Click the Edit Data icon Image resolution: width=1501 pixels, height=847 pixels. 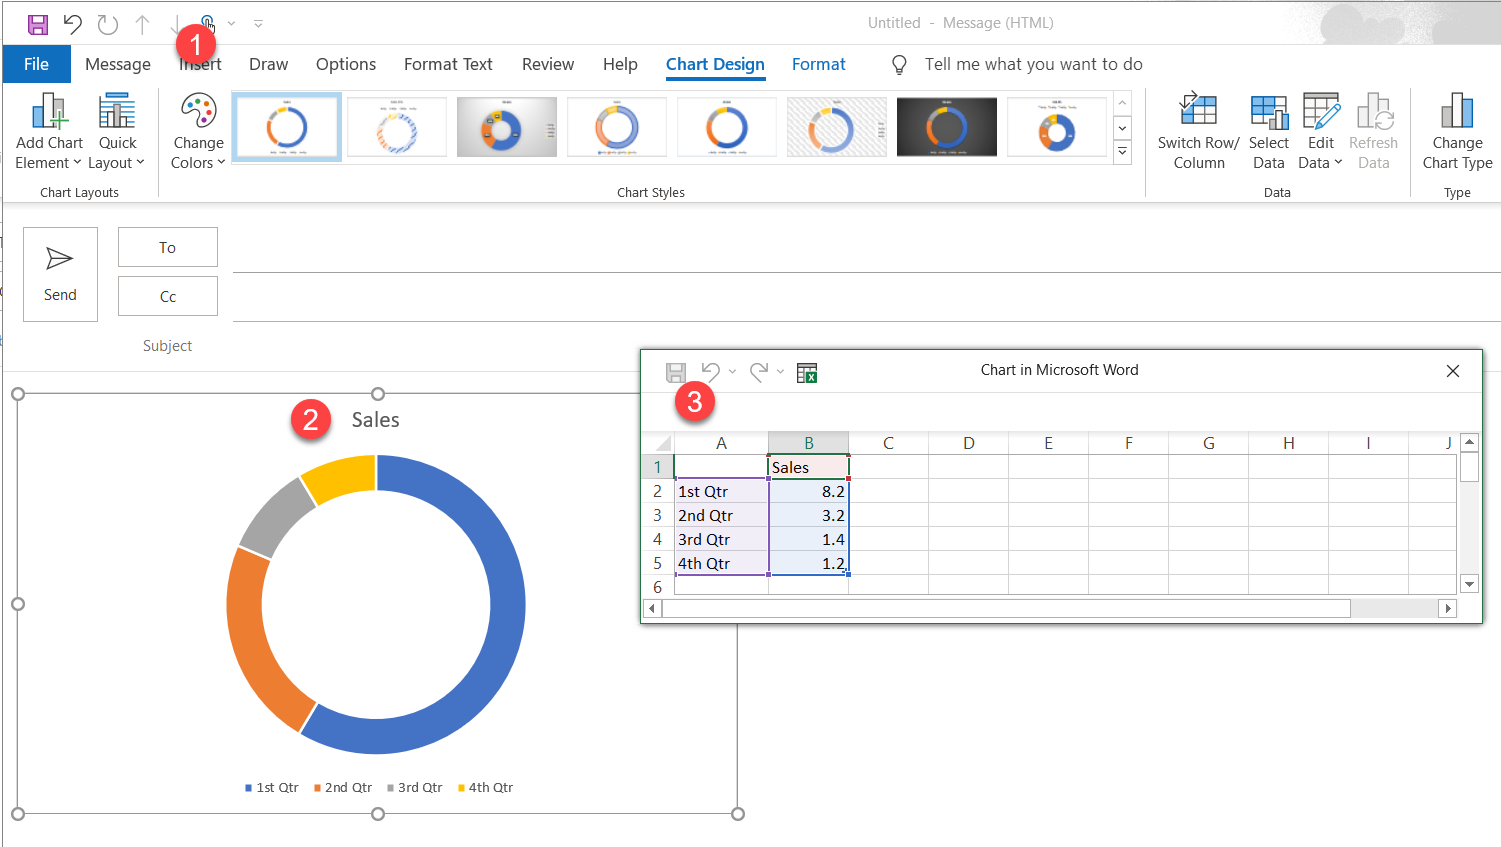point(1320,113)
